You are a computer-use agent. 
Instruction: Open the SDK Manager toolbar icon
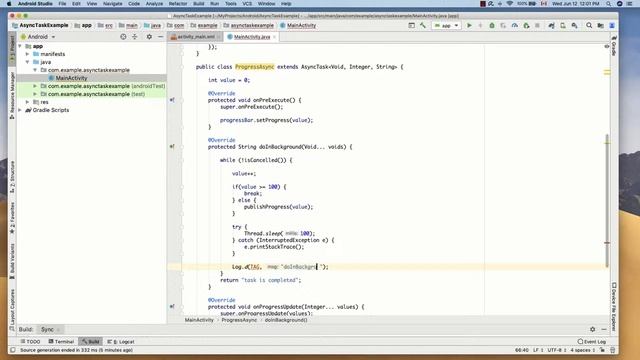tap(574, 25)
